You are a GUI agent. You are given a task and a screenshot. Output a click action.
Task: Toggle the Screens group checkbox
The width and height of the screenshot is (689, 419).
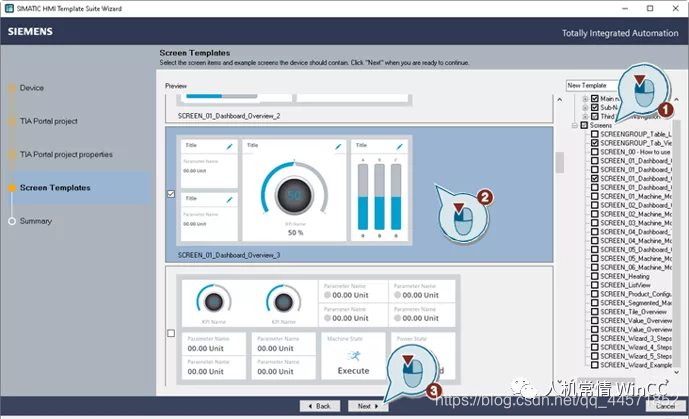point(584,125)
